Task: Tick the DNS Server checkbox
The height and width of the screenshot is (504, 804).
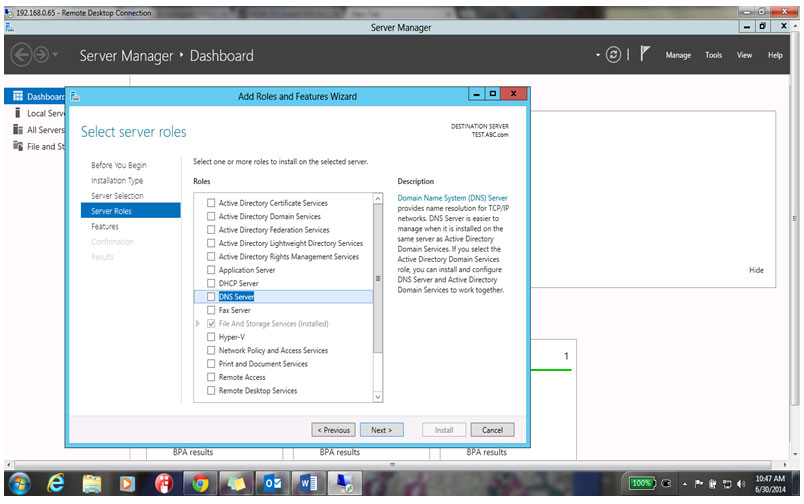Action: 211,296
